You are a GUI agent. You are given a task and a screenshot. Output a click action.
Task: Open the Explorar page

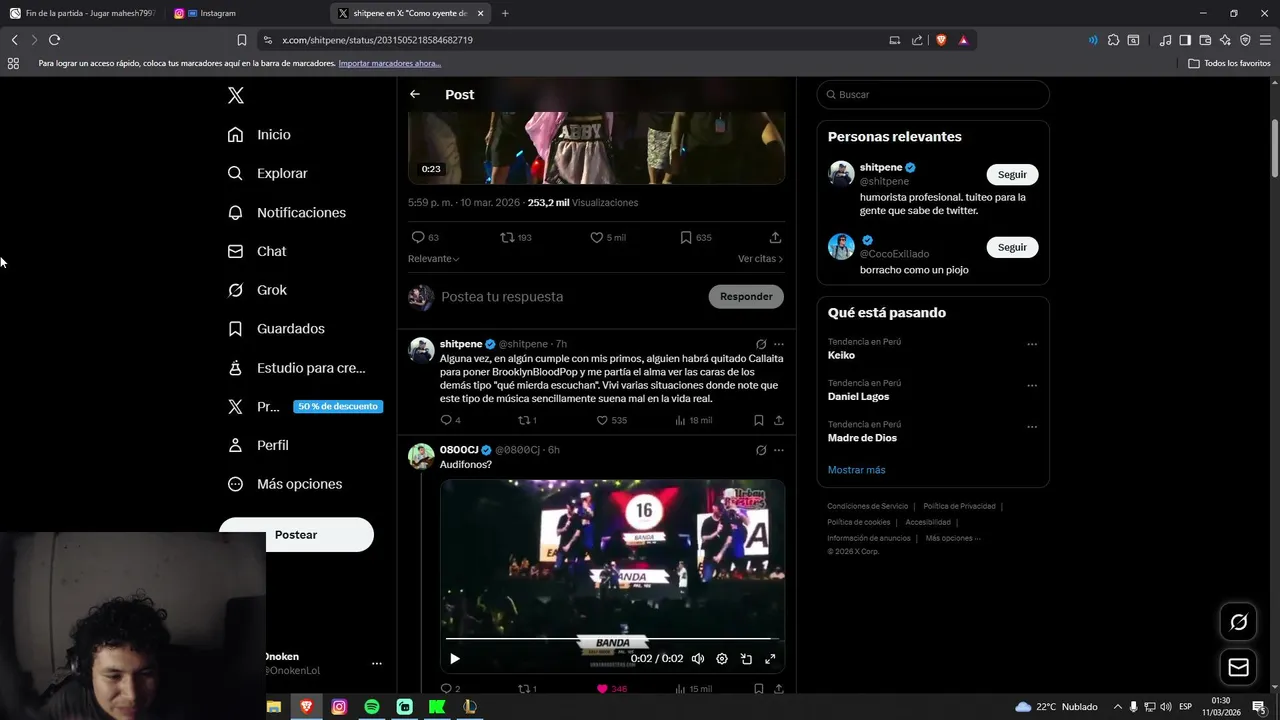coord(267,173)
